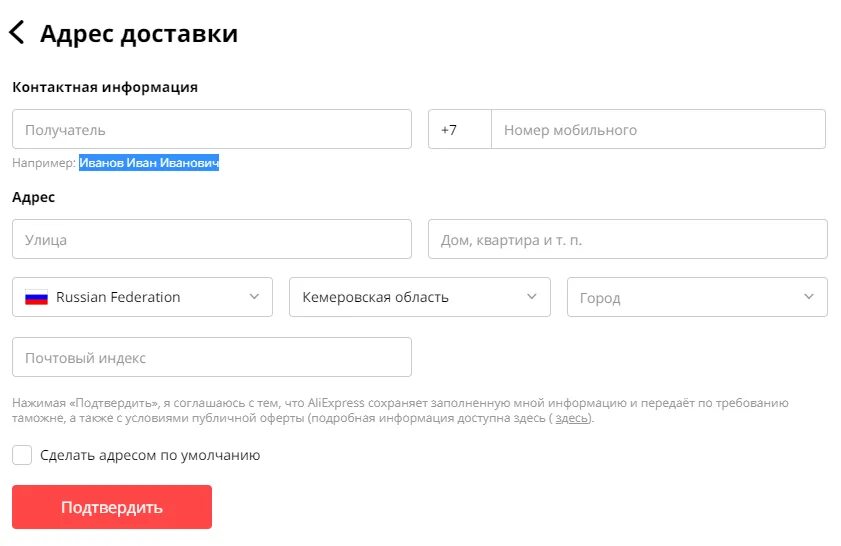Image resolution: width=841 pixels, height=546 pixels.
Task: Enable the Сделать адресом по умолчанию checkbox
Action: (x=22, y=455)
